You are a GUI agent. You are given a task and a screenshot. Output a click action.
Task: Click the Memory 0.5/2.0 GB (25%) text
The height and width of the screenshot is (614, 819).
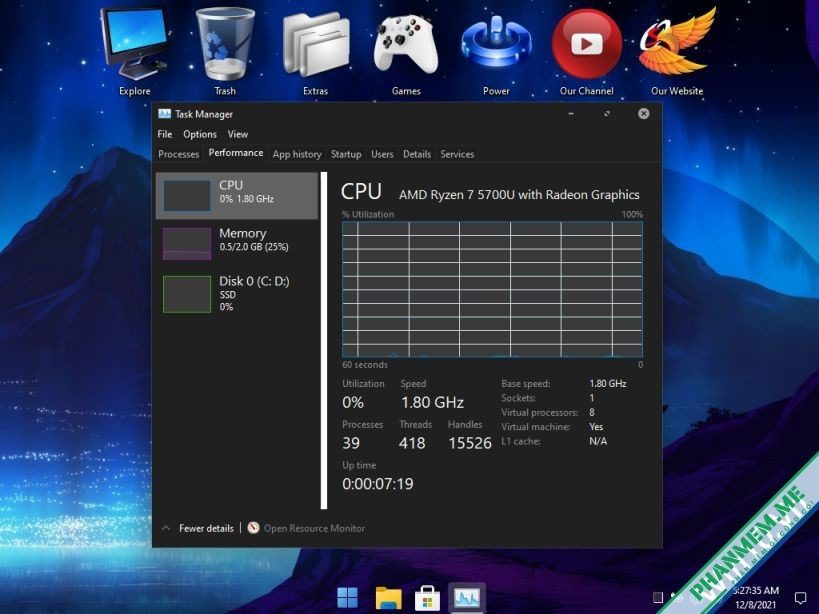coord(254,247)
